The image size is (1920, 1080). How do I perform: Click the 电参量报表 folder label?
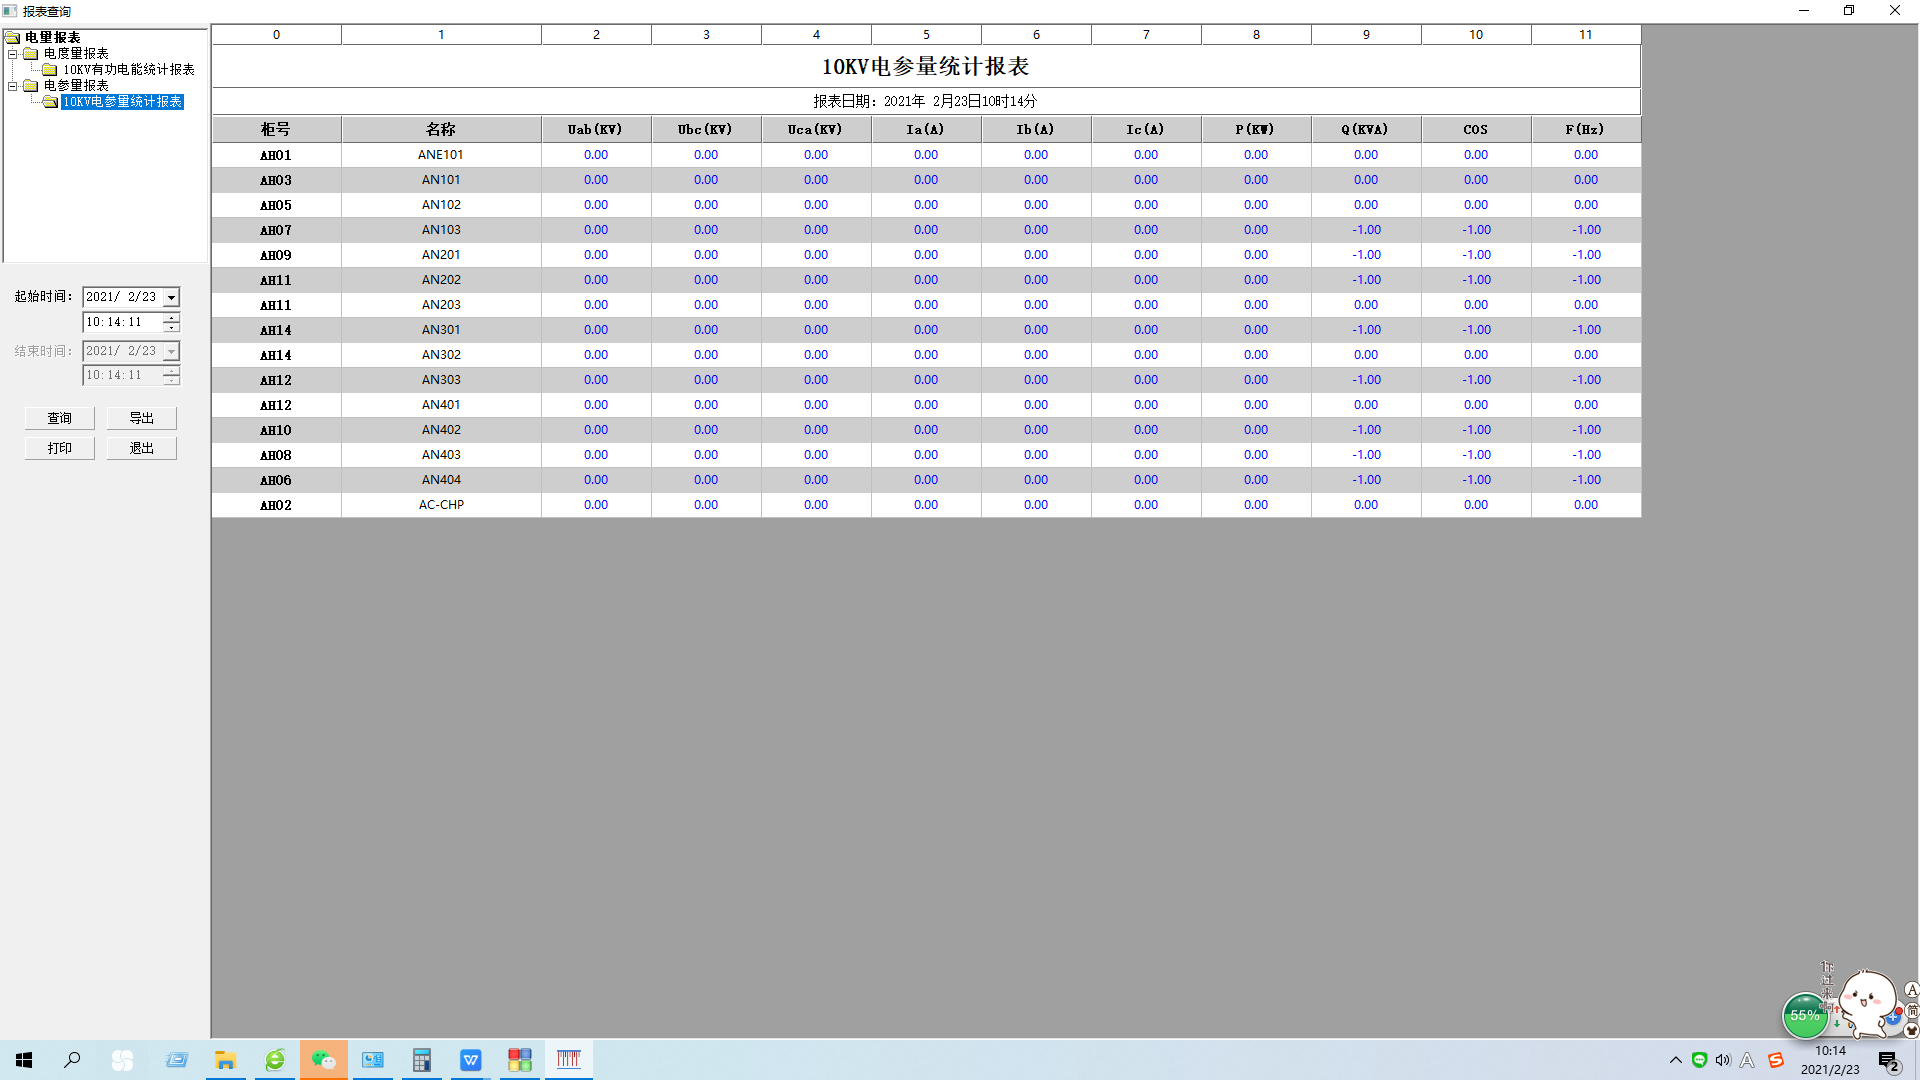76,86
